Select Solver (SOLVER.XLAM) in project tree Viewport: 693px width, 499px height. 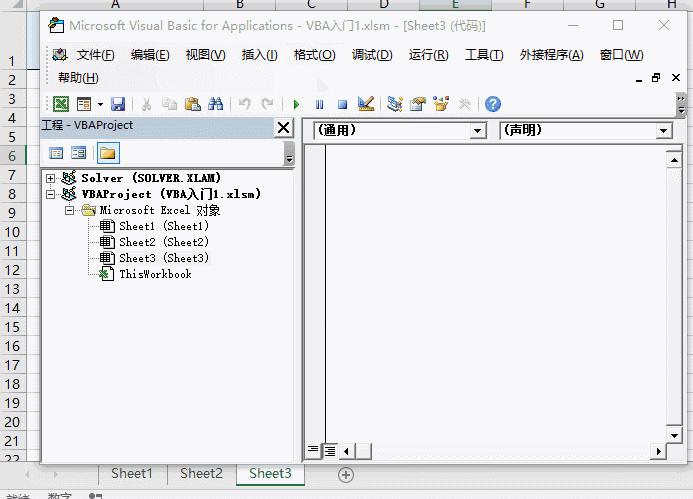pyautogui.click(x=151, y=178)
